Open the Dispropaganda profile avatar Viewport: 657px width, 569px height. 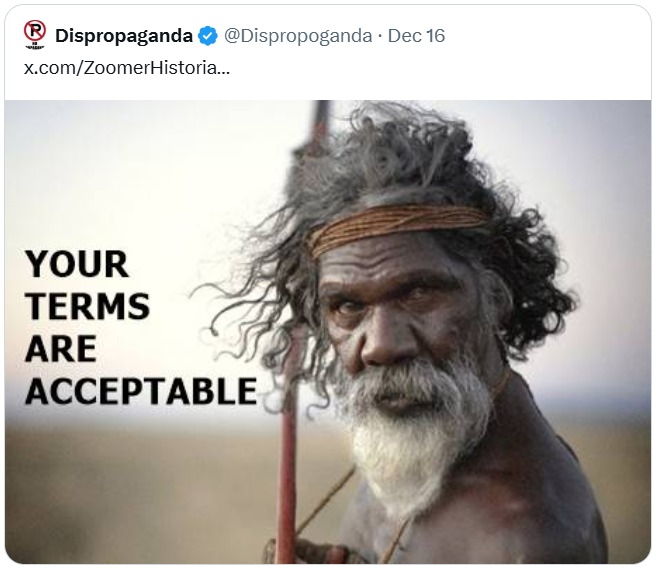35,35
